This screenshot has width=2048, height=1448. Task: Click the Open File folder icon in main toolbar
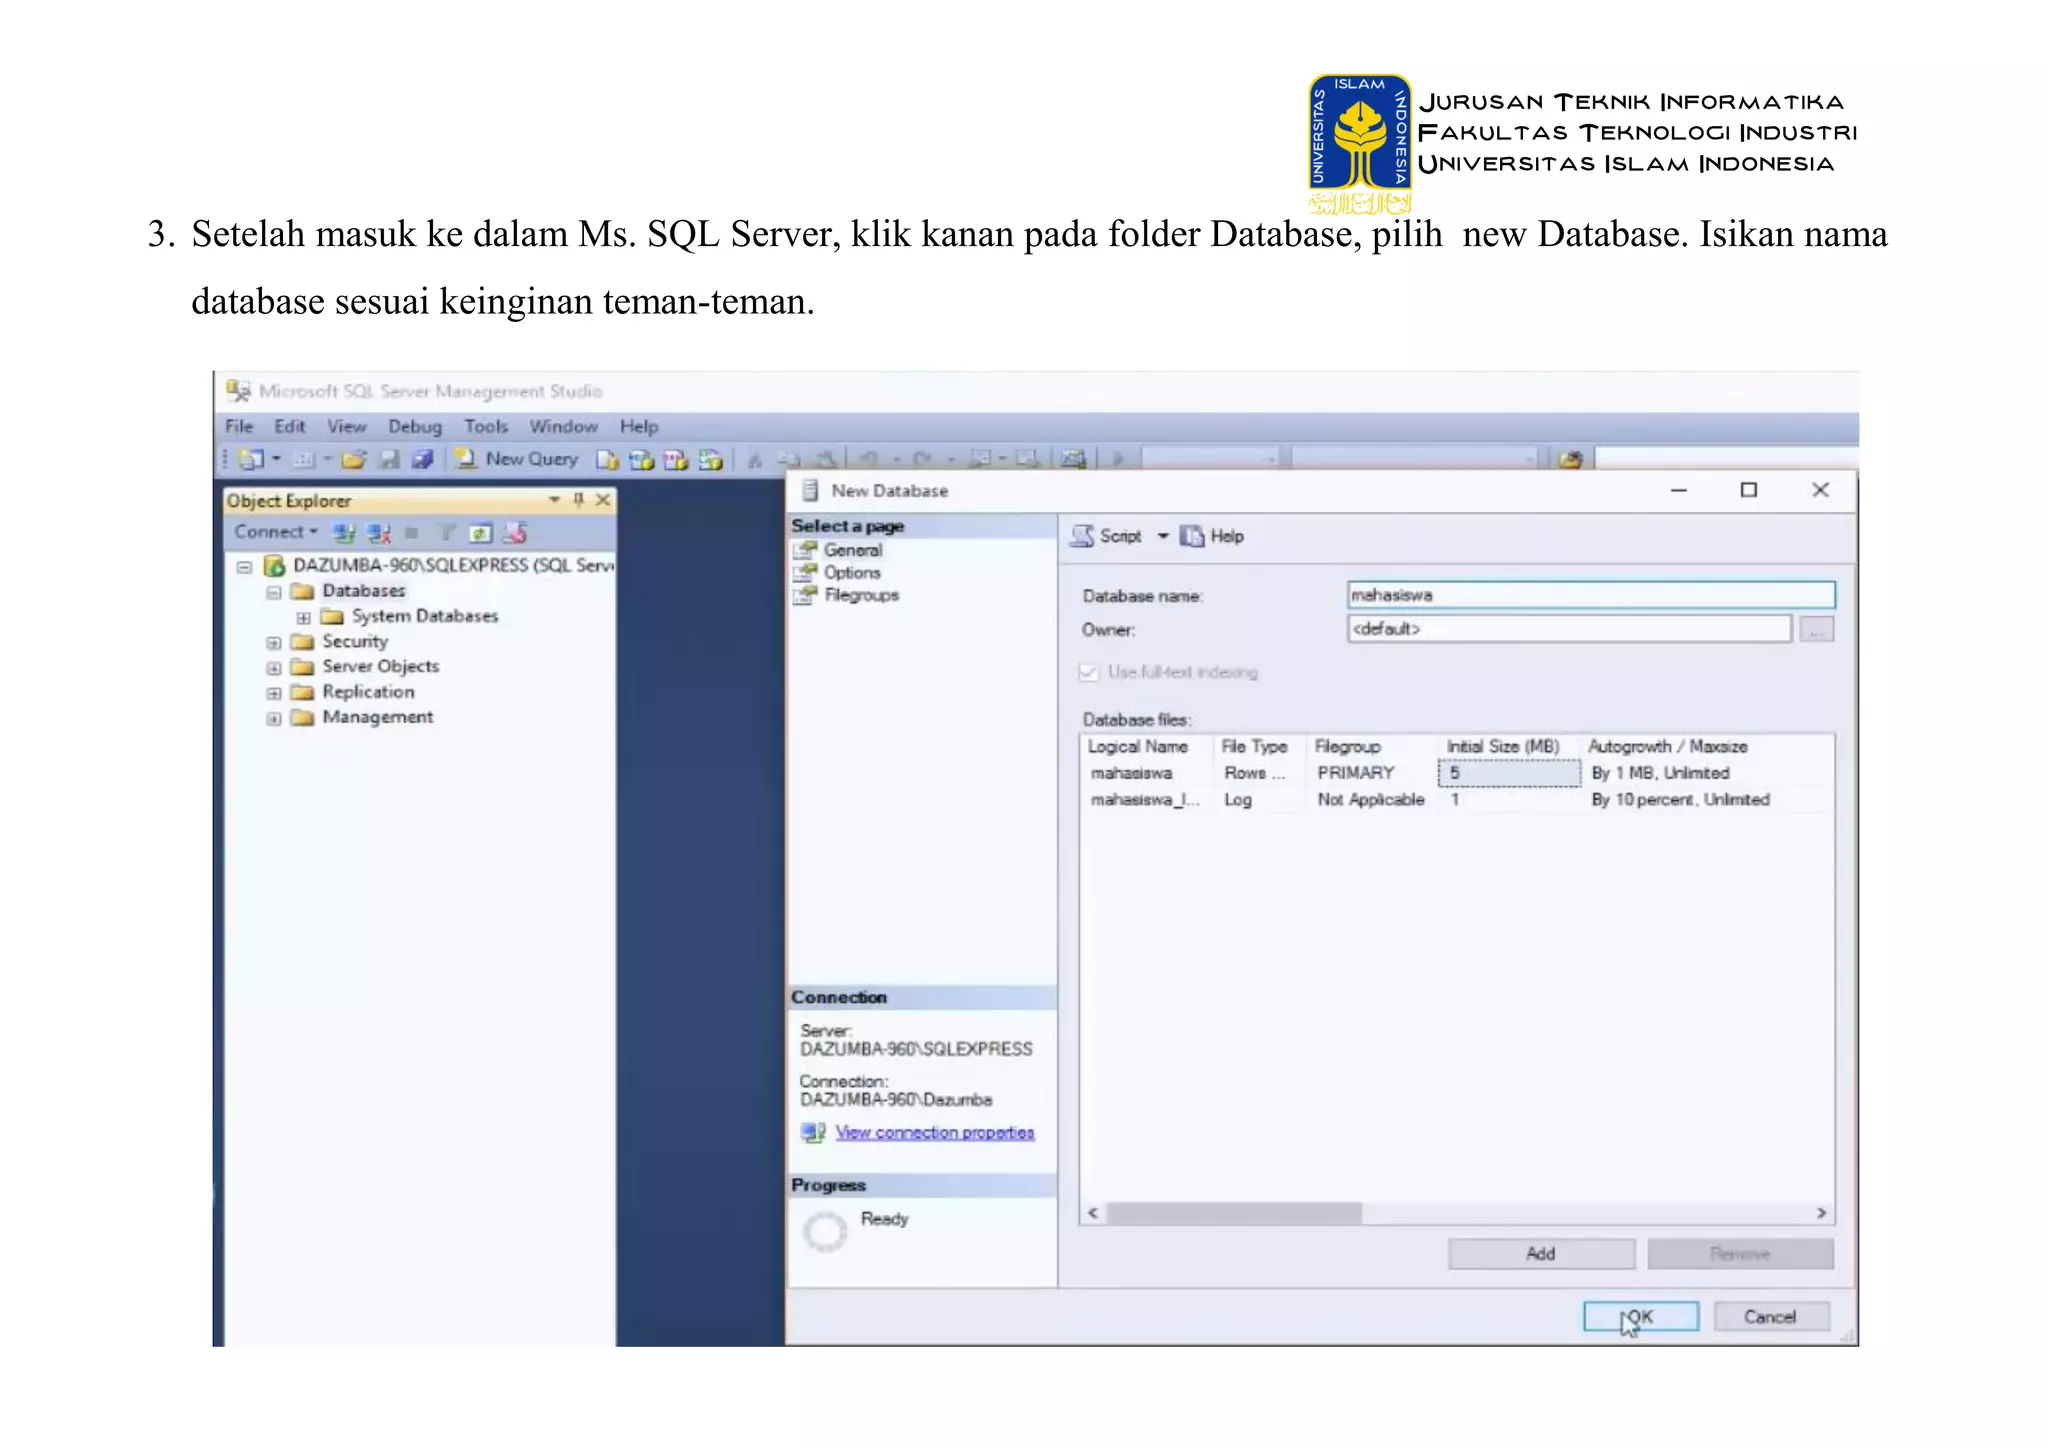(353, 460)
